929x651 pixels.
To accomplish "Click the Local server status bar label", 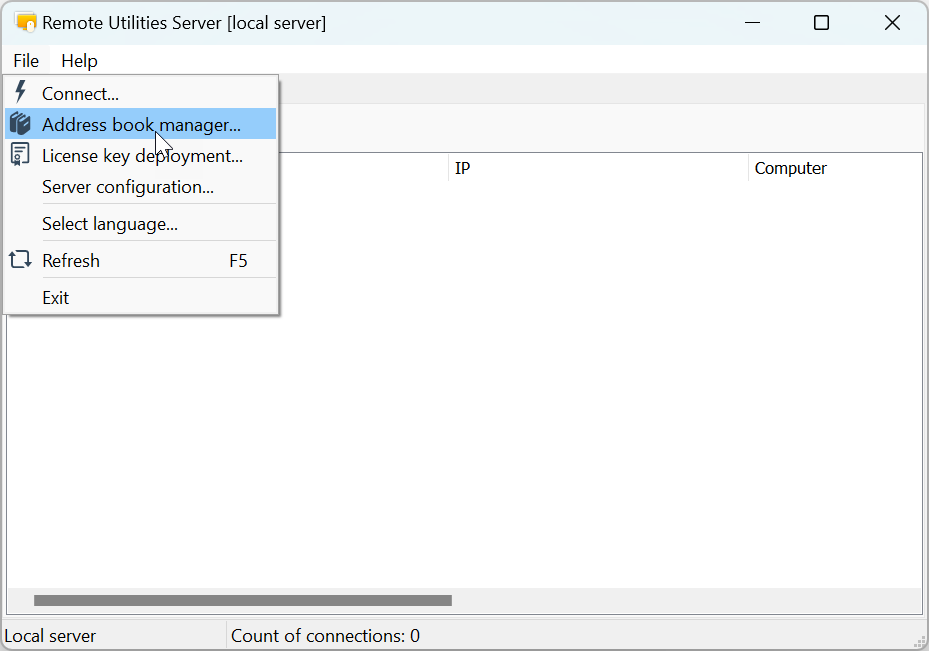I will [x=50, y=636].
